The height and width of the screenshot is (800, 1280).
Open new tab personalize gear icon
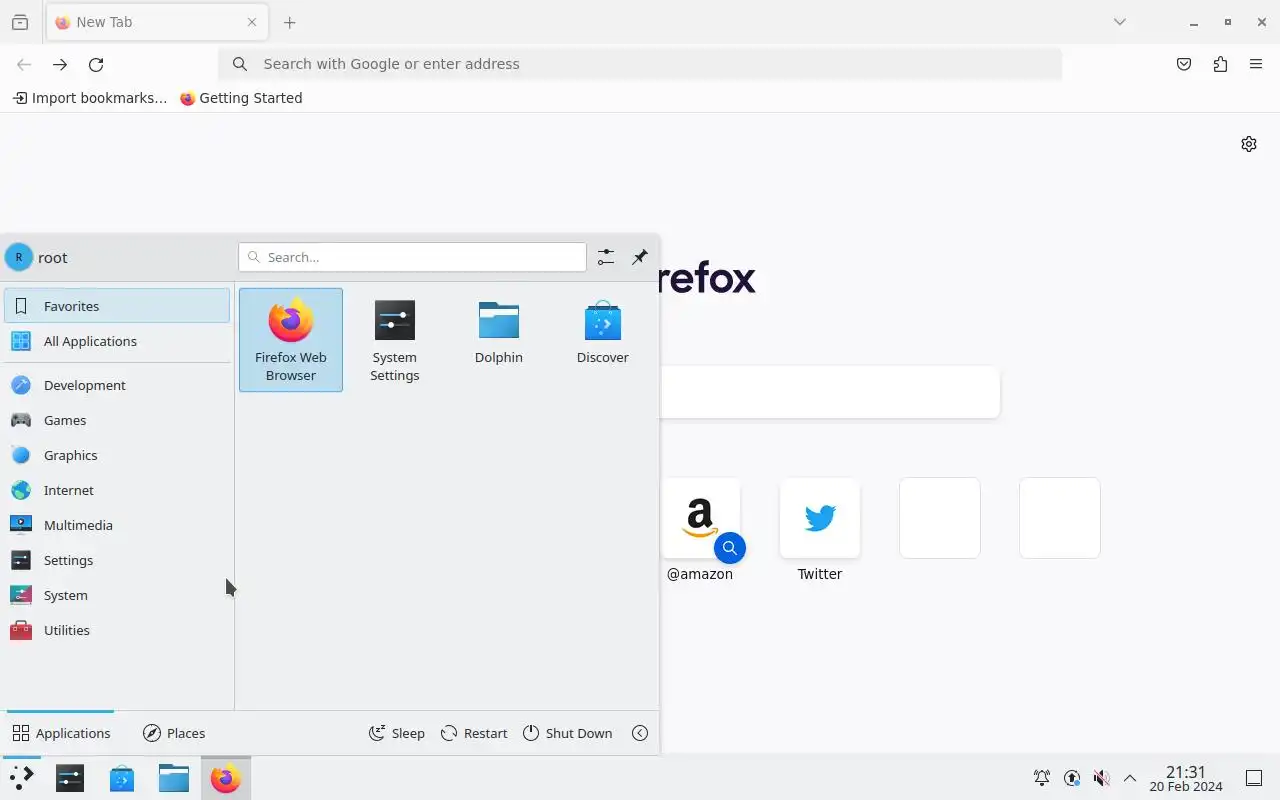point(1249,144)
